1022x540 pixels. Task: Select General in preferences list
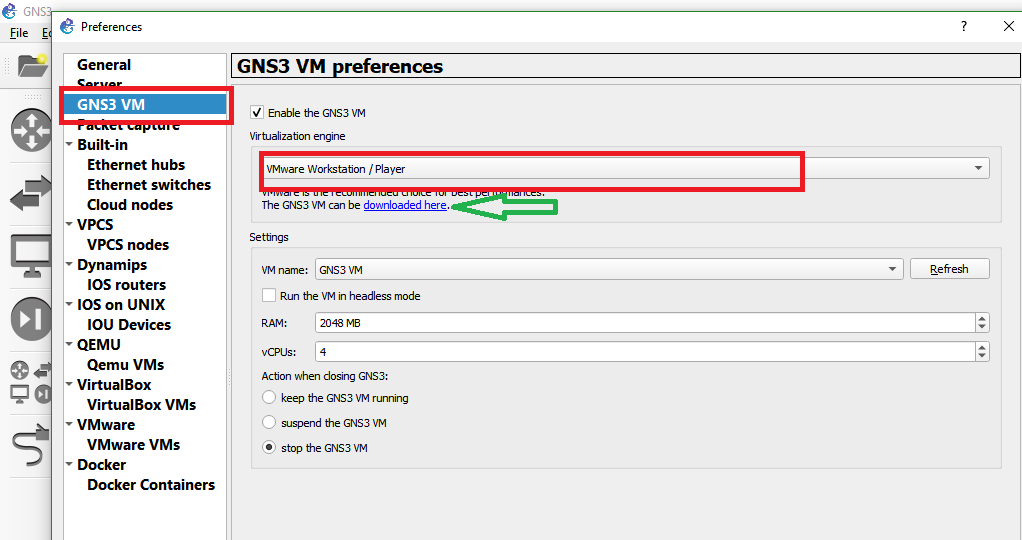[x=104, y=65]
